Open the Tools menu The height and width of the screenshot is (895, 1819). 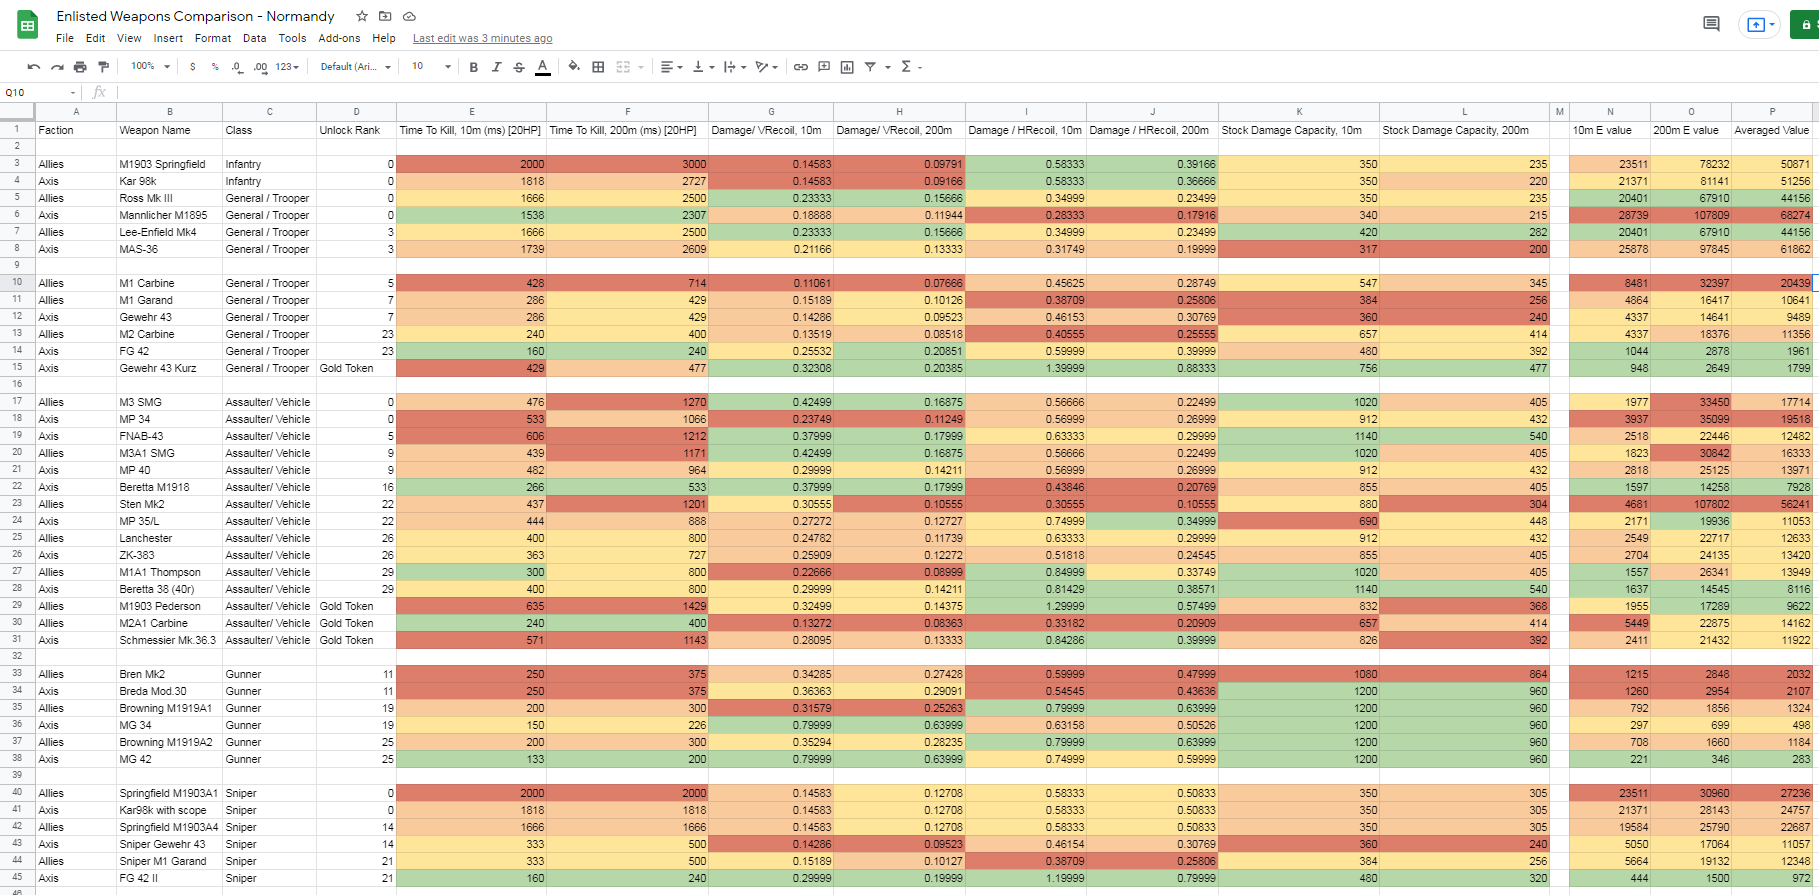click(292, 38)
